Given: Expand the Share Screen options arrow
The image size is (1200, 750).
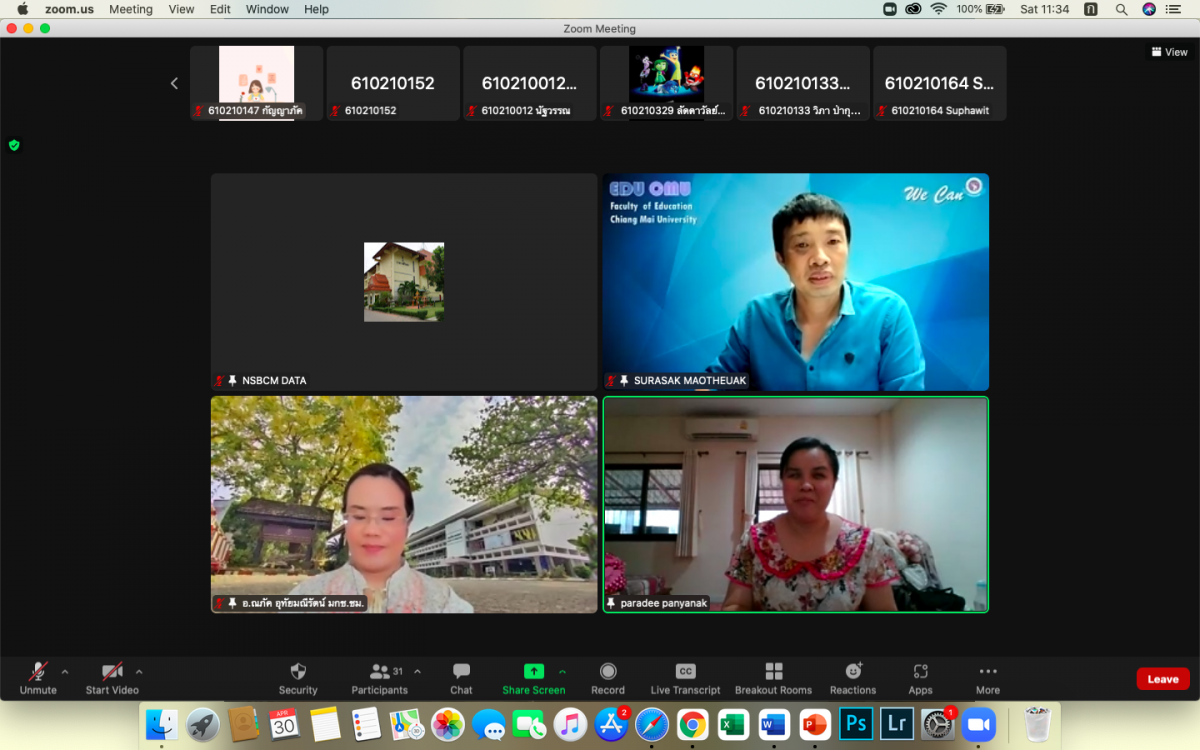Looking at the screenshot, I should [x=562, y=672].
